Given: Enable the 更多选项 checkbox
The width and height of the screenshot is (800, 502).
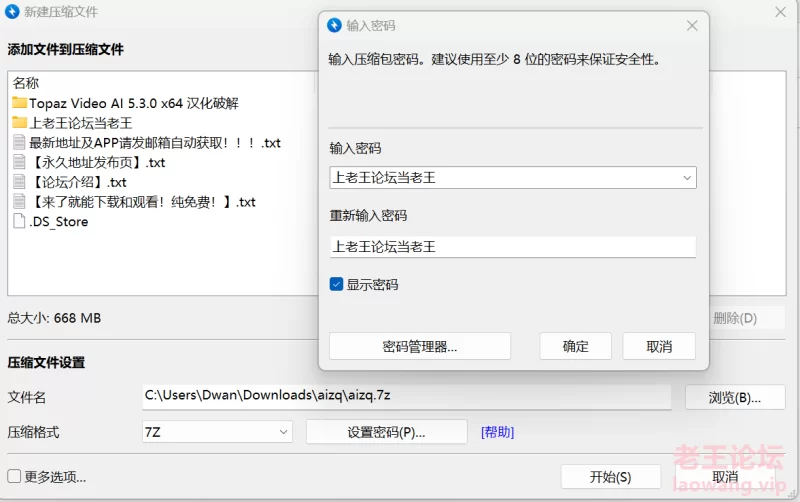Looking at the screenshot, I should click(x=14, y=476).
